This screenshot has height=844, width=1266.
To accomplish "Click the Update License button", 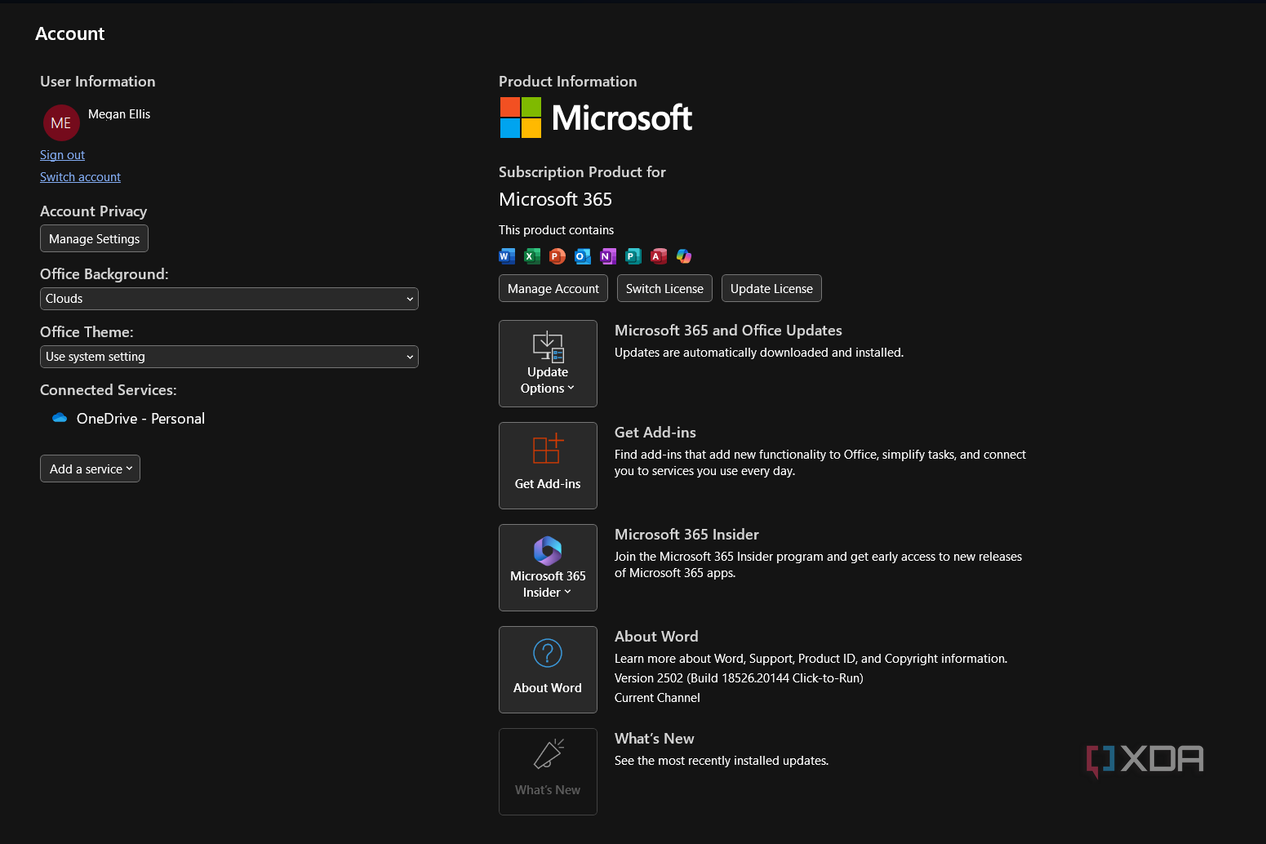I will 771,288.
